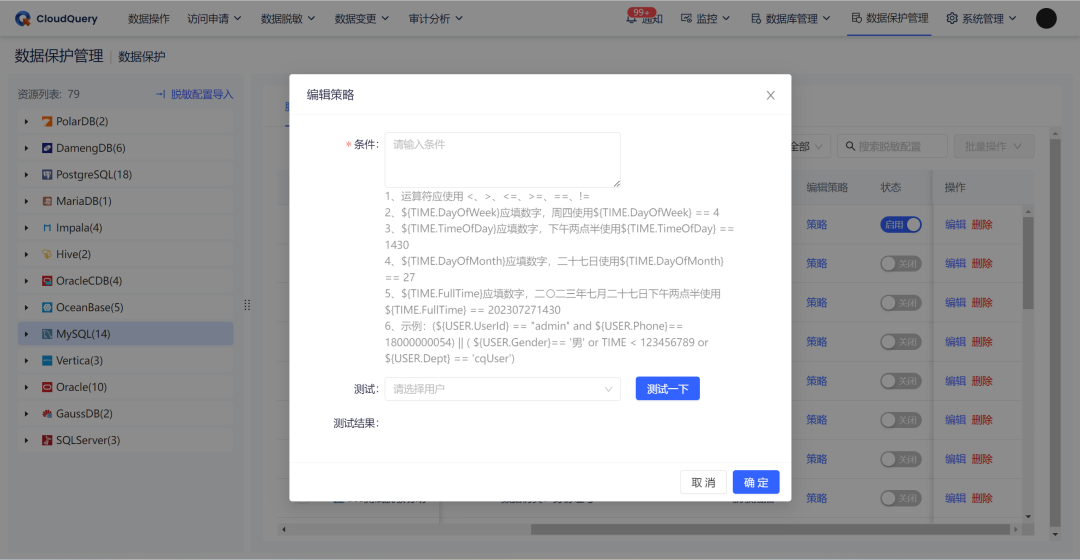
Task: Click the Vertica database icon
Action: coord(47,360)
